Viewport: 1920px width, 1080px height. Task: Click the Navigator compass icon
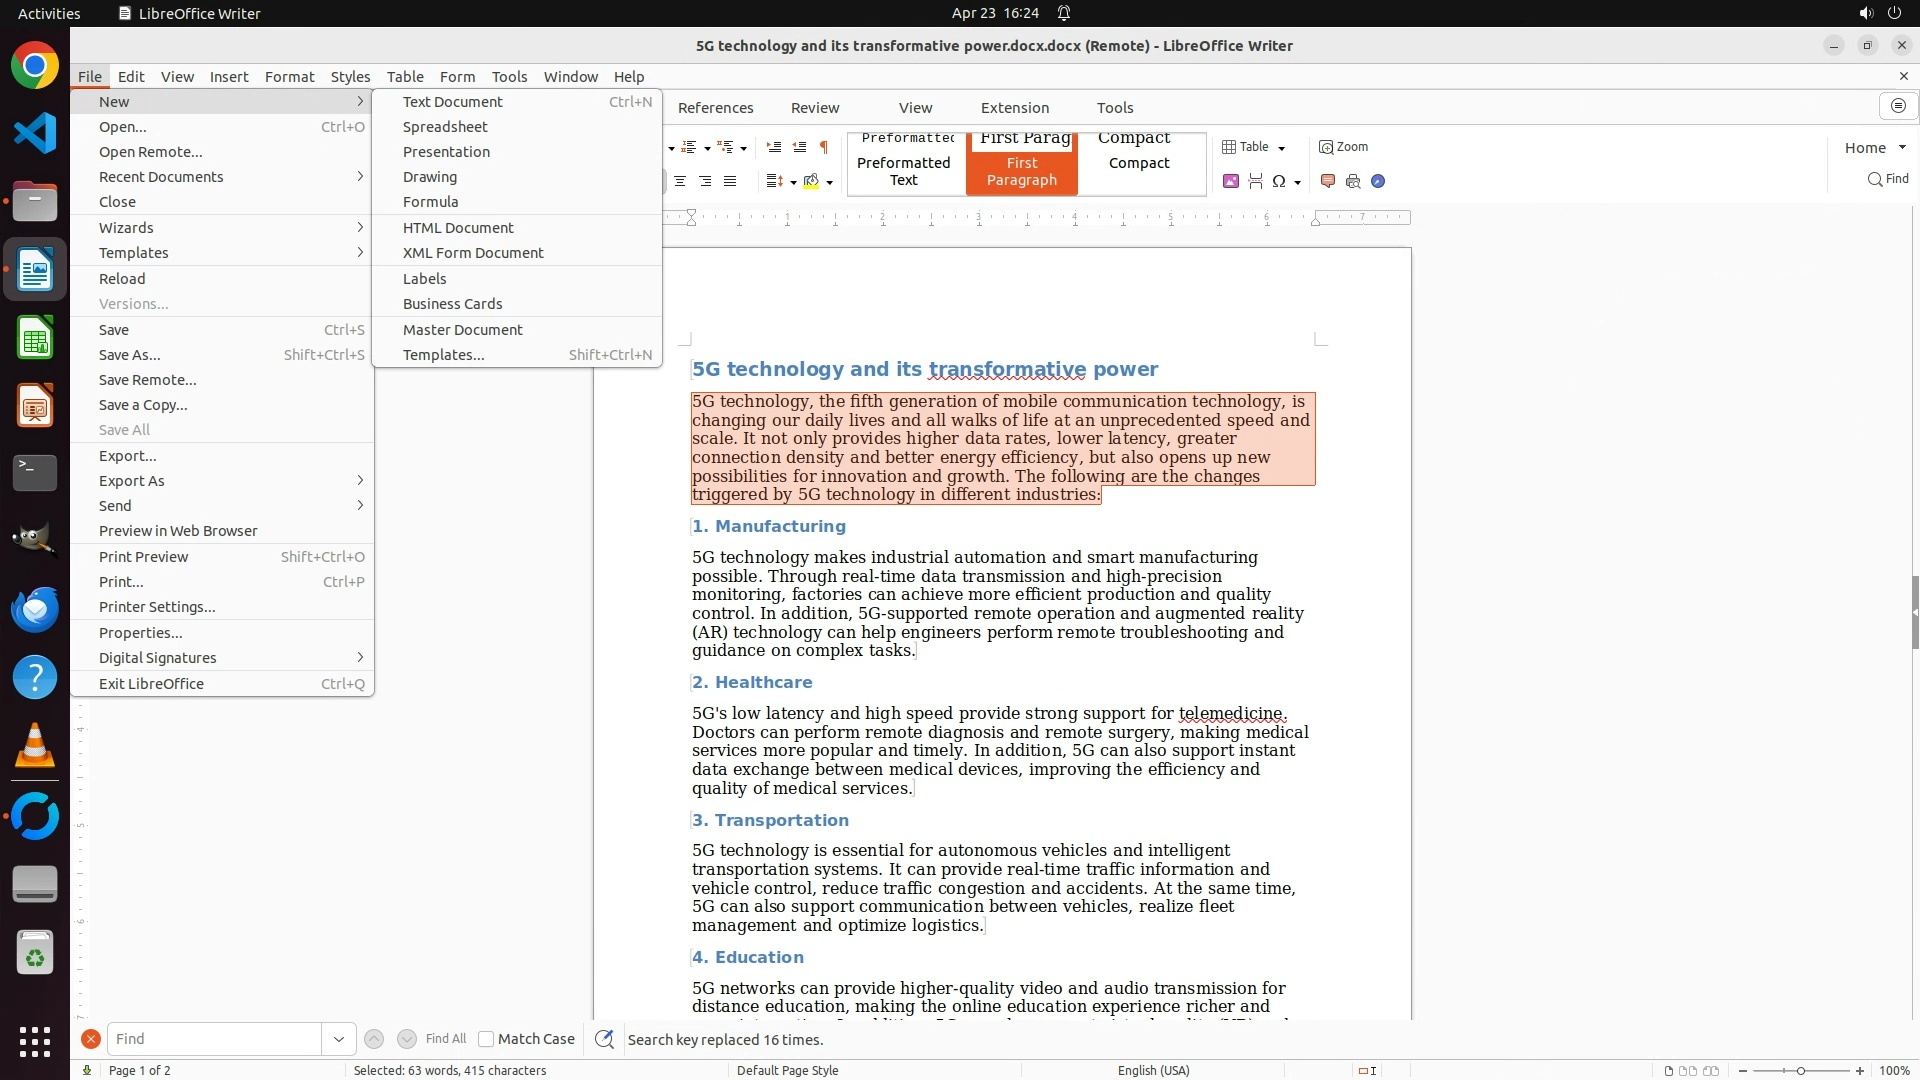pyautogui.click(x=1378, y=181)
